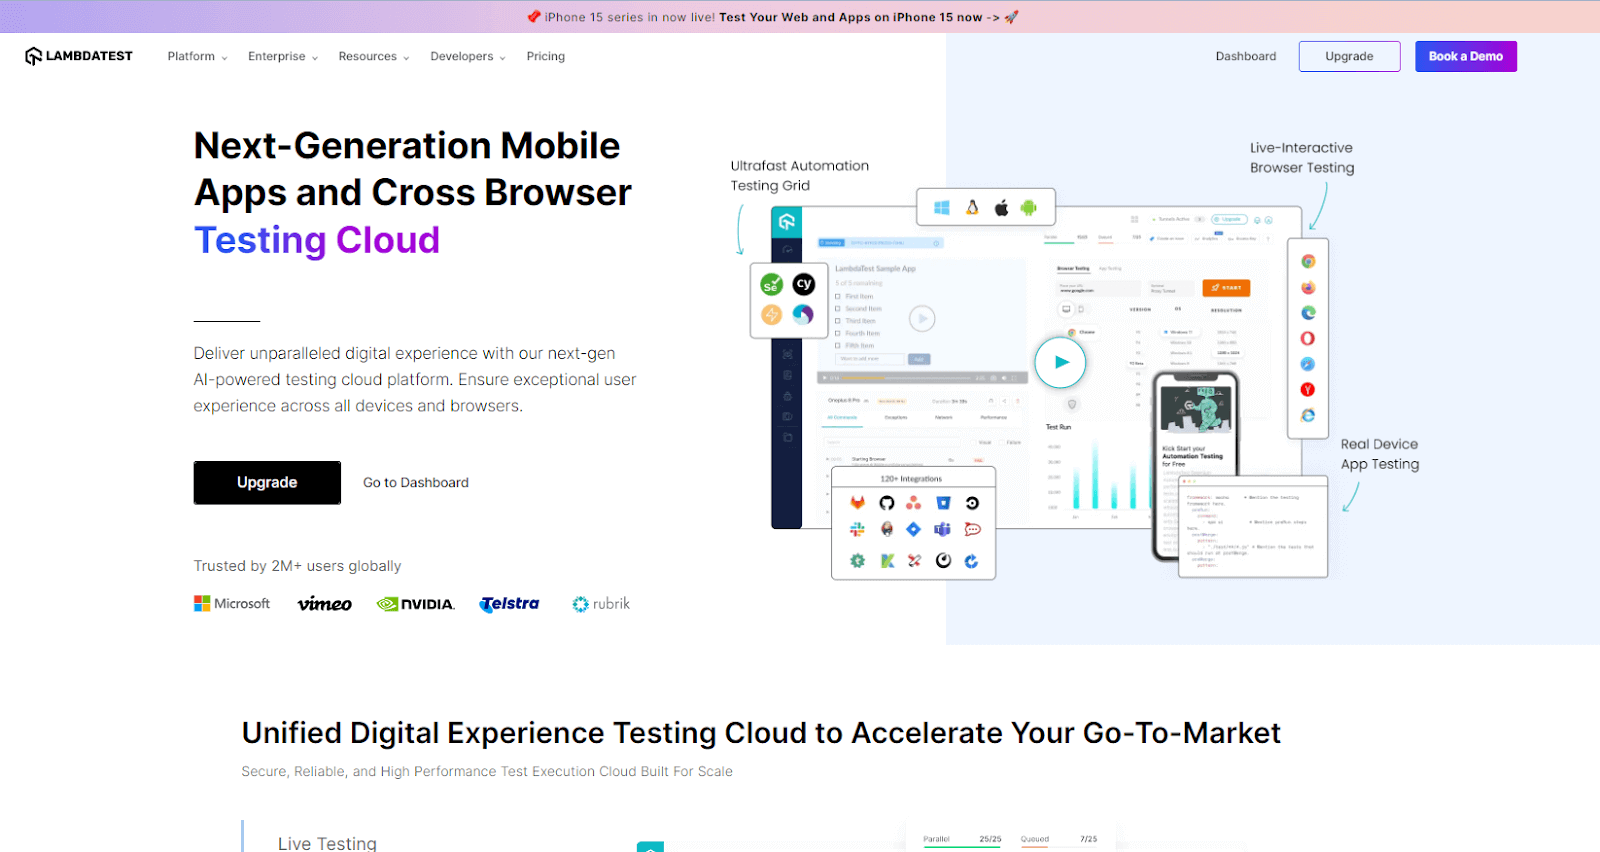The width and height of the screenshot is (1600, 852).
Task: Go to the Pricing page
Action: (x=545, y=57)
